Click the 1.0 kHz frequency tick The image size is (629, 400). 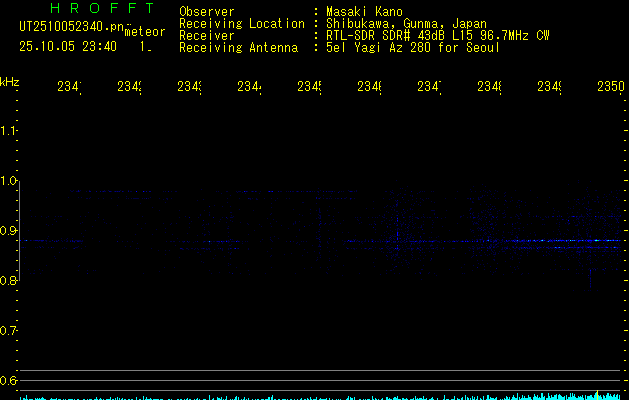(x=9, y=181)
